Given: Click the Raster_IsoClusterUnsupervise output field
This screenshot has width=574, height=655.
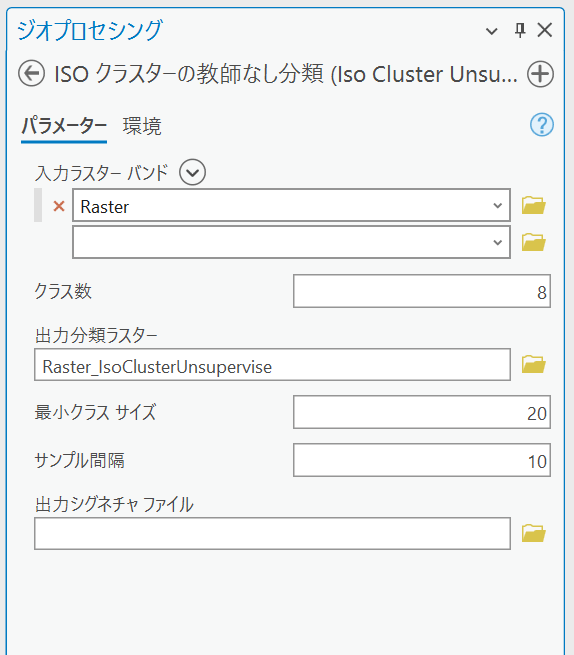Looking at the screenshot, I should tap(272, 365).
